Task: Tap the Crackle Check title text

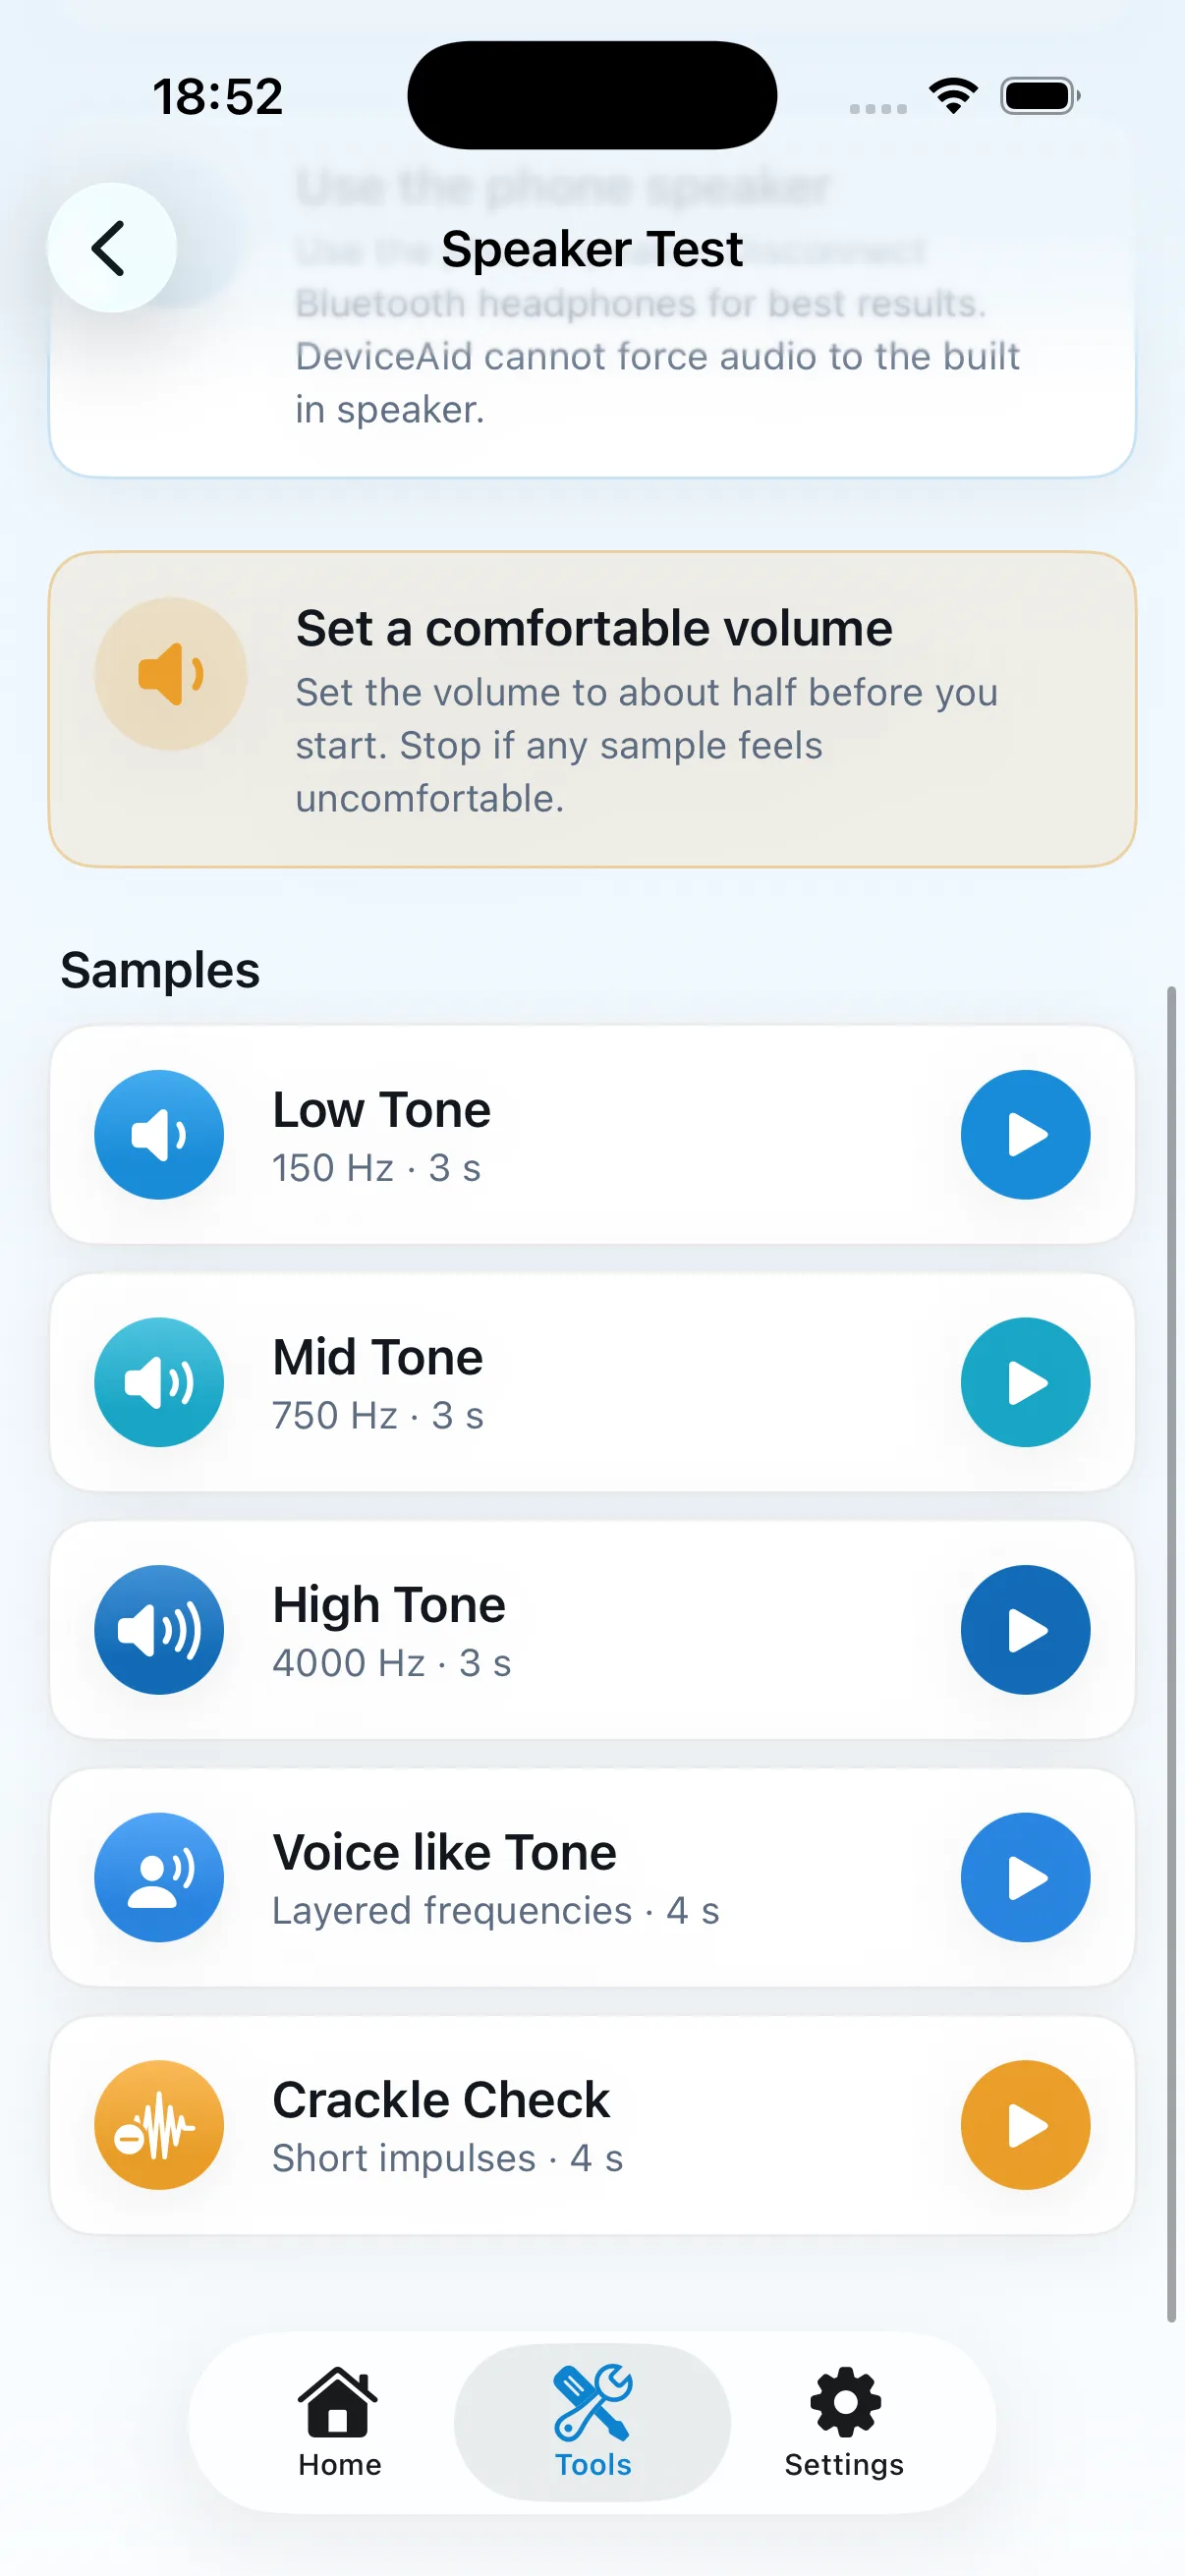Action: [441, 2099]
